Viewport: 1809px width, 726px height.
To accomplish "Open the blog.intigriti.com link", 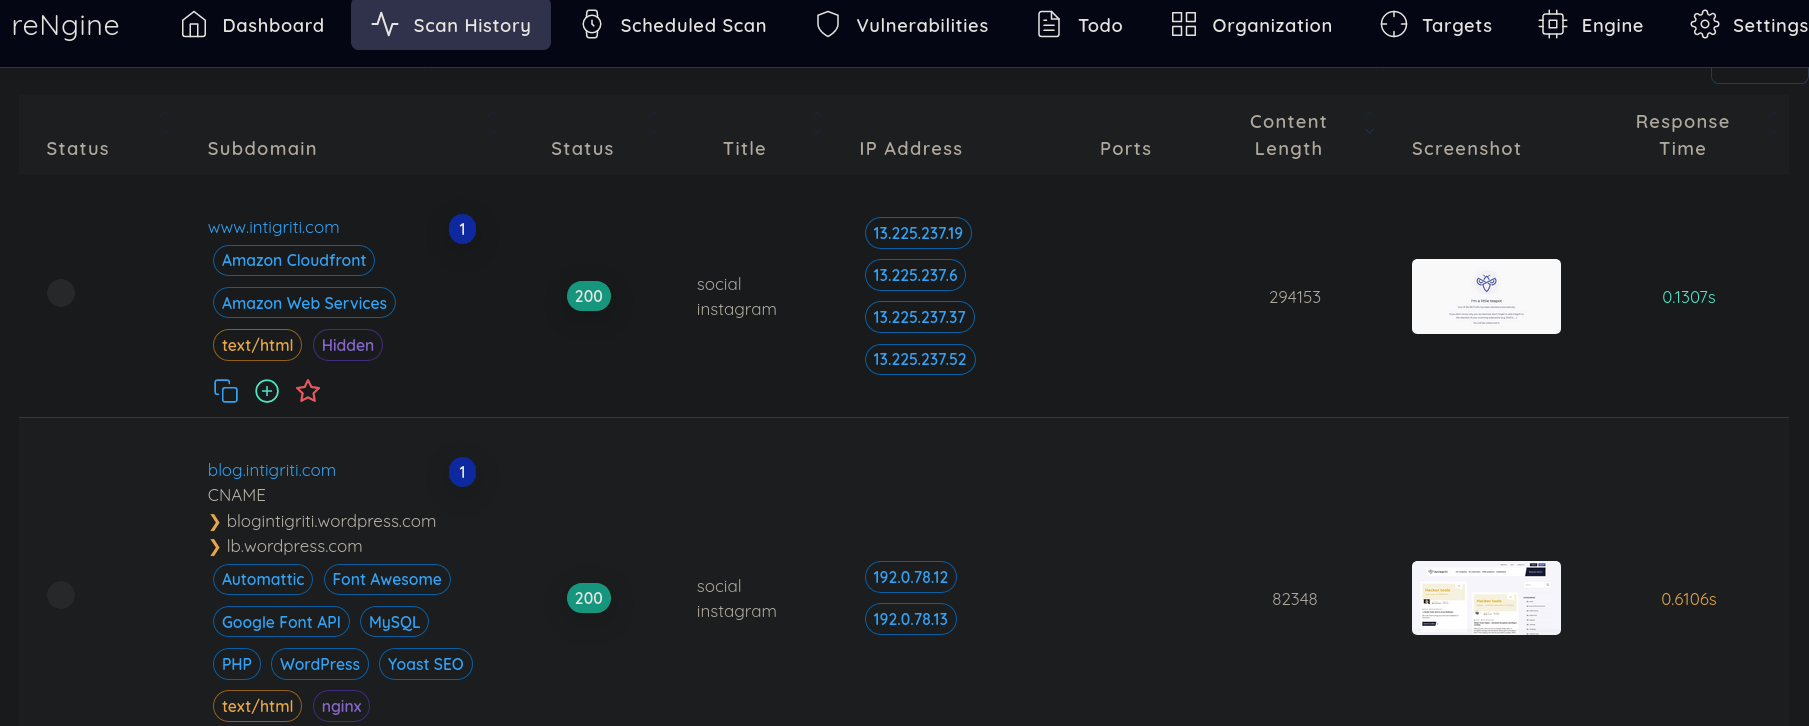I will 272,470.
